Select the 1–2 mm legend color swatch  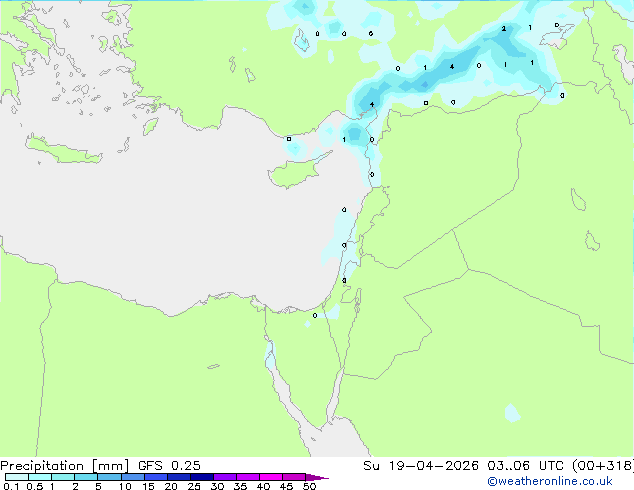pos(63,477)
